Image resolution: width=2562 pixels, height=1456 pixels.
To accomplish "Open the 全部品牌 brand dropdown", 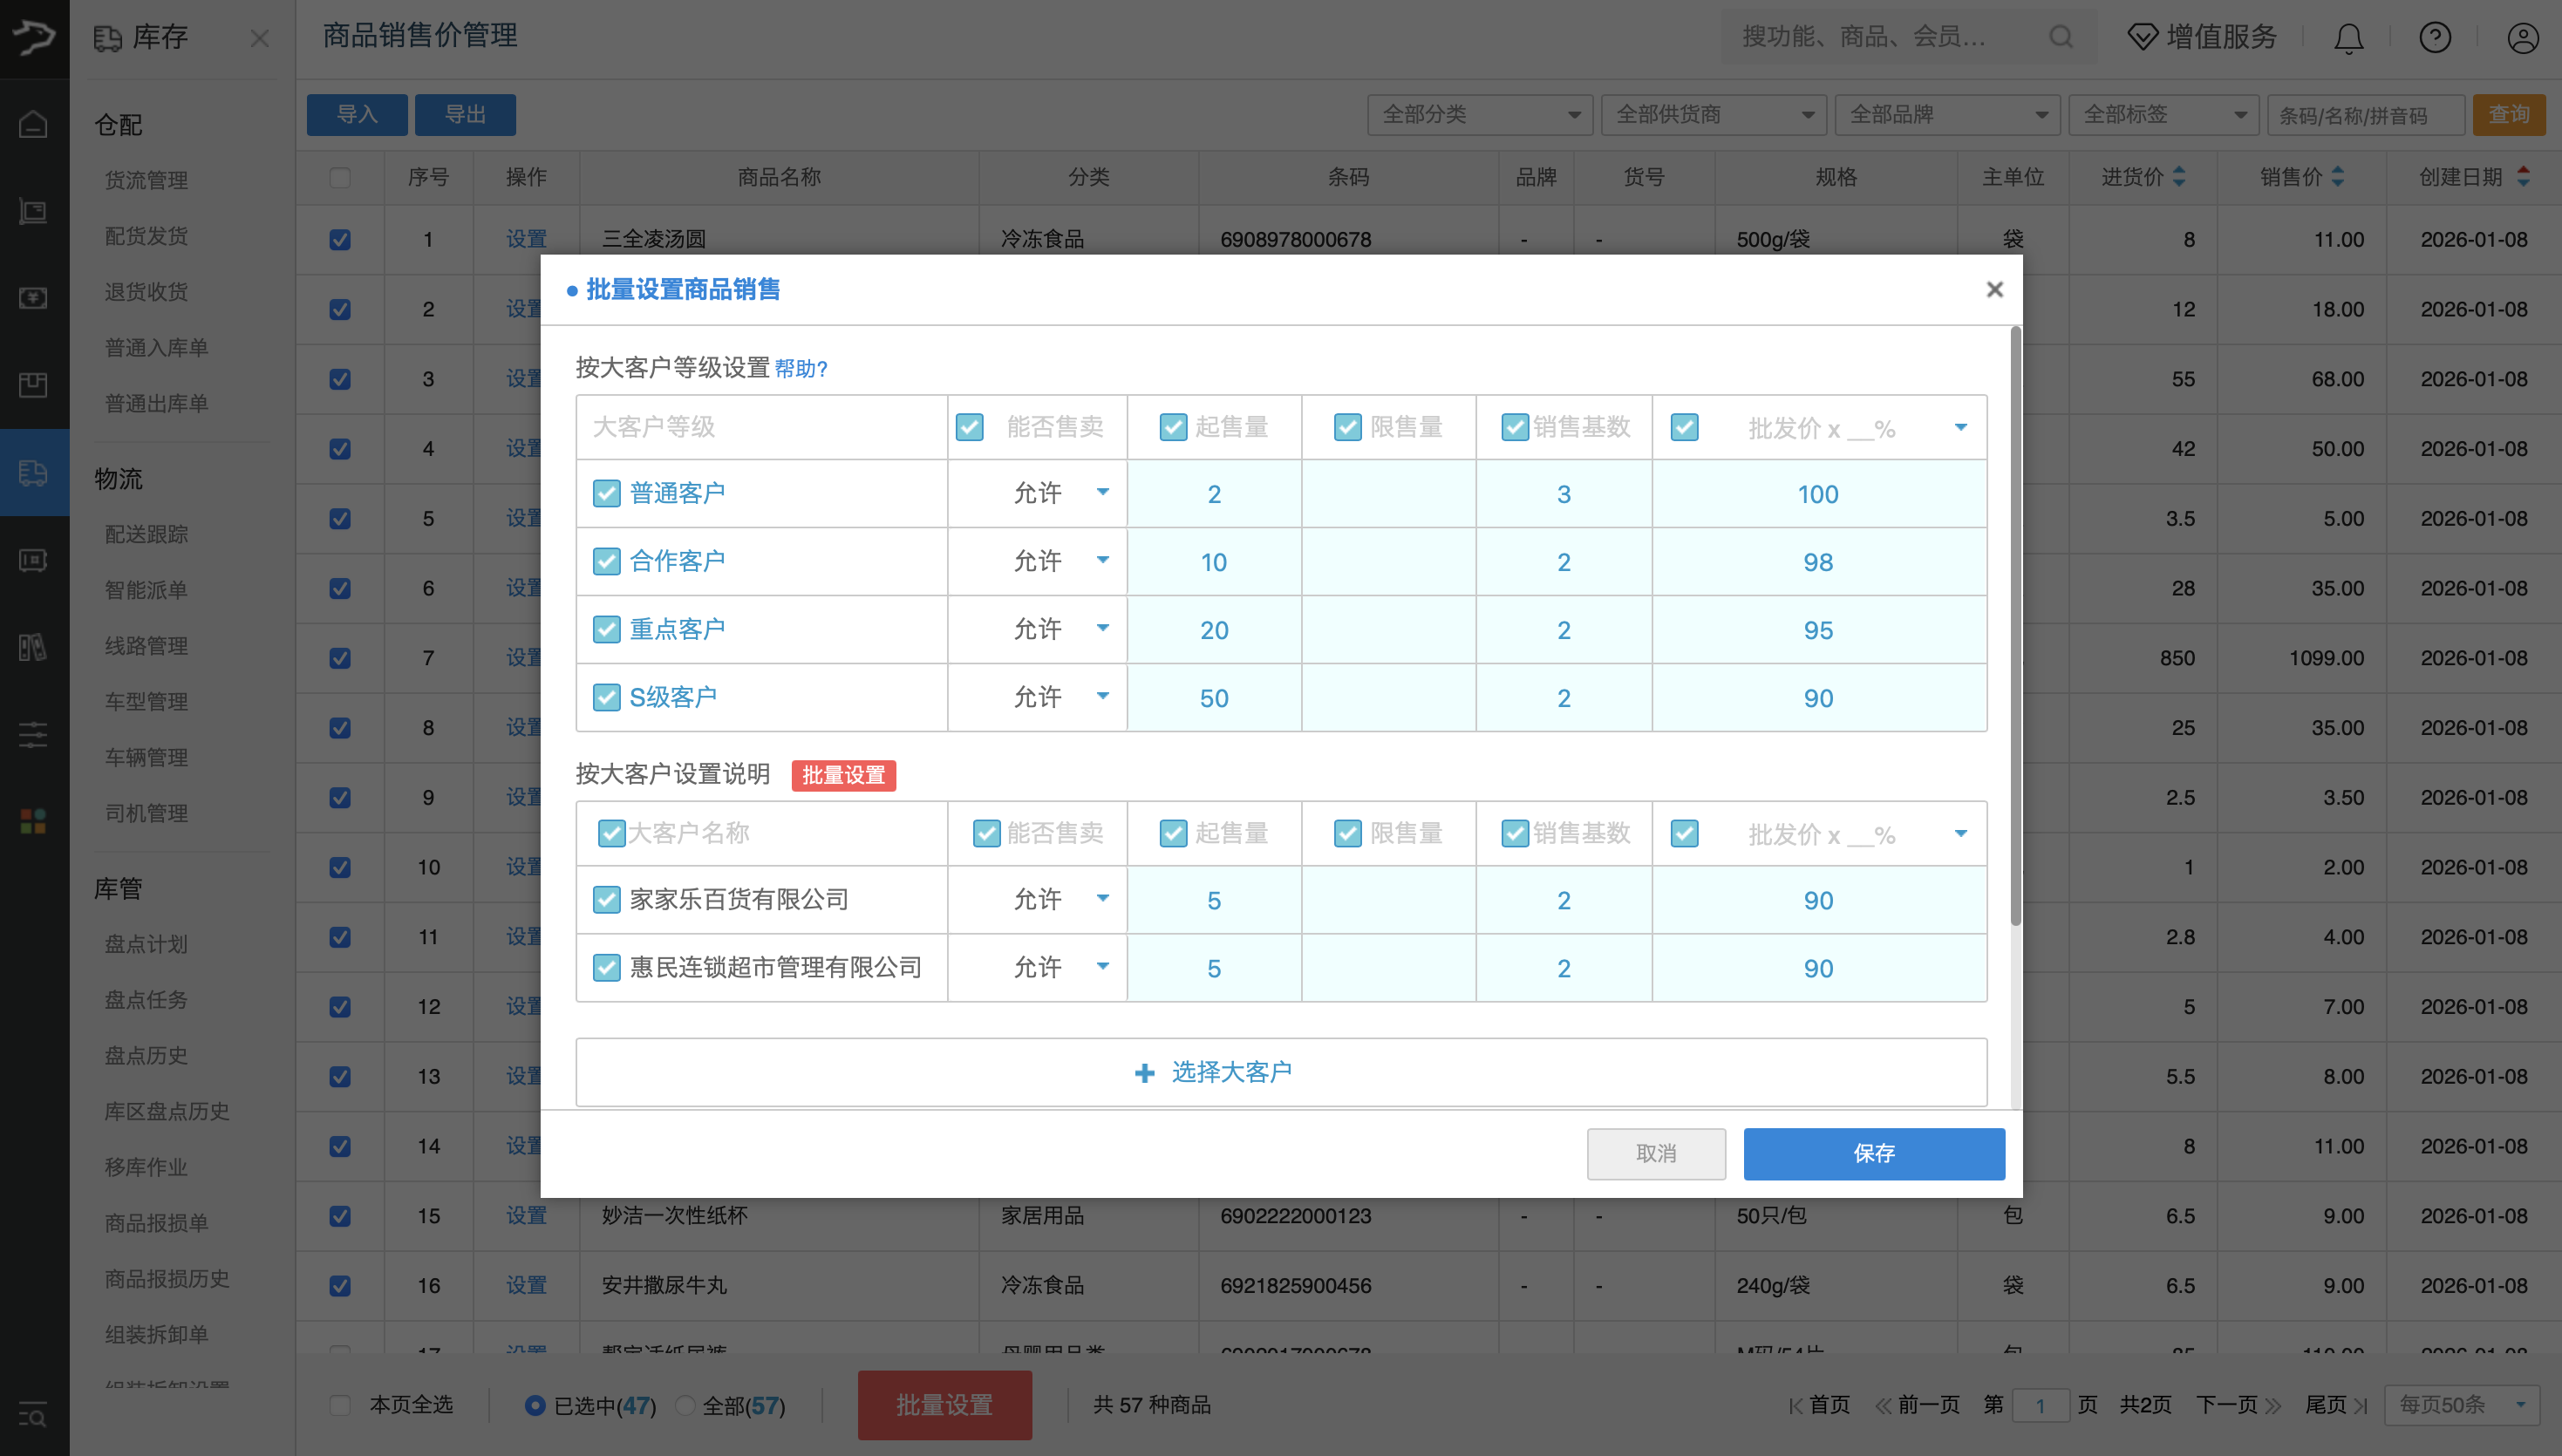I will coord(1946,114).
